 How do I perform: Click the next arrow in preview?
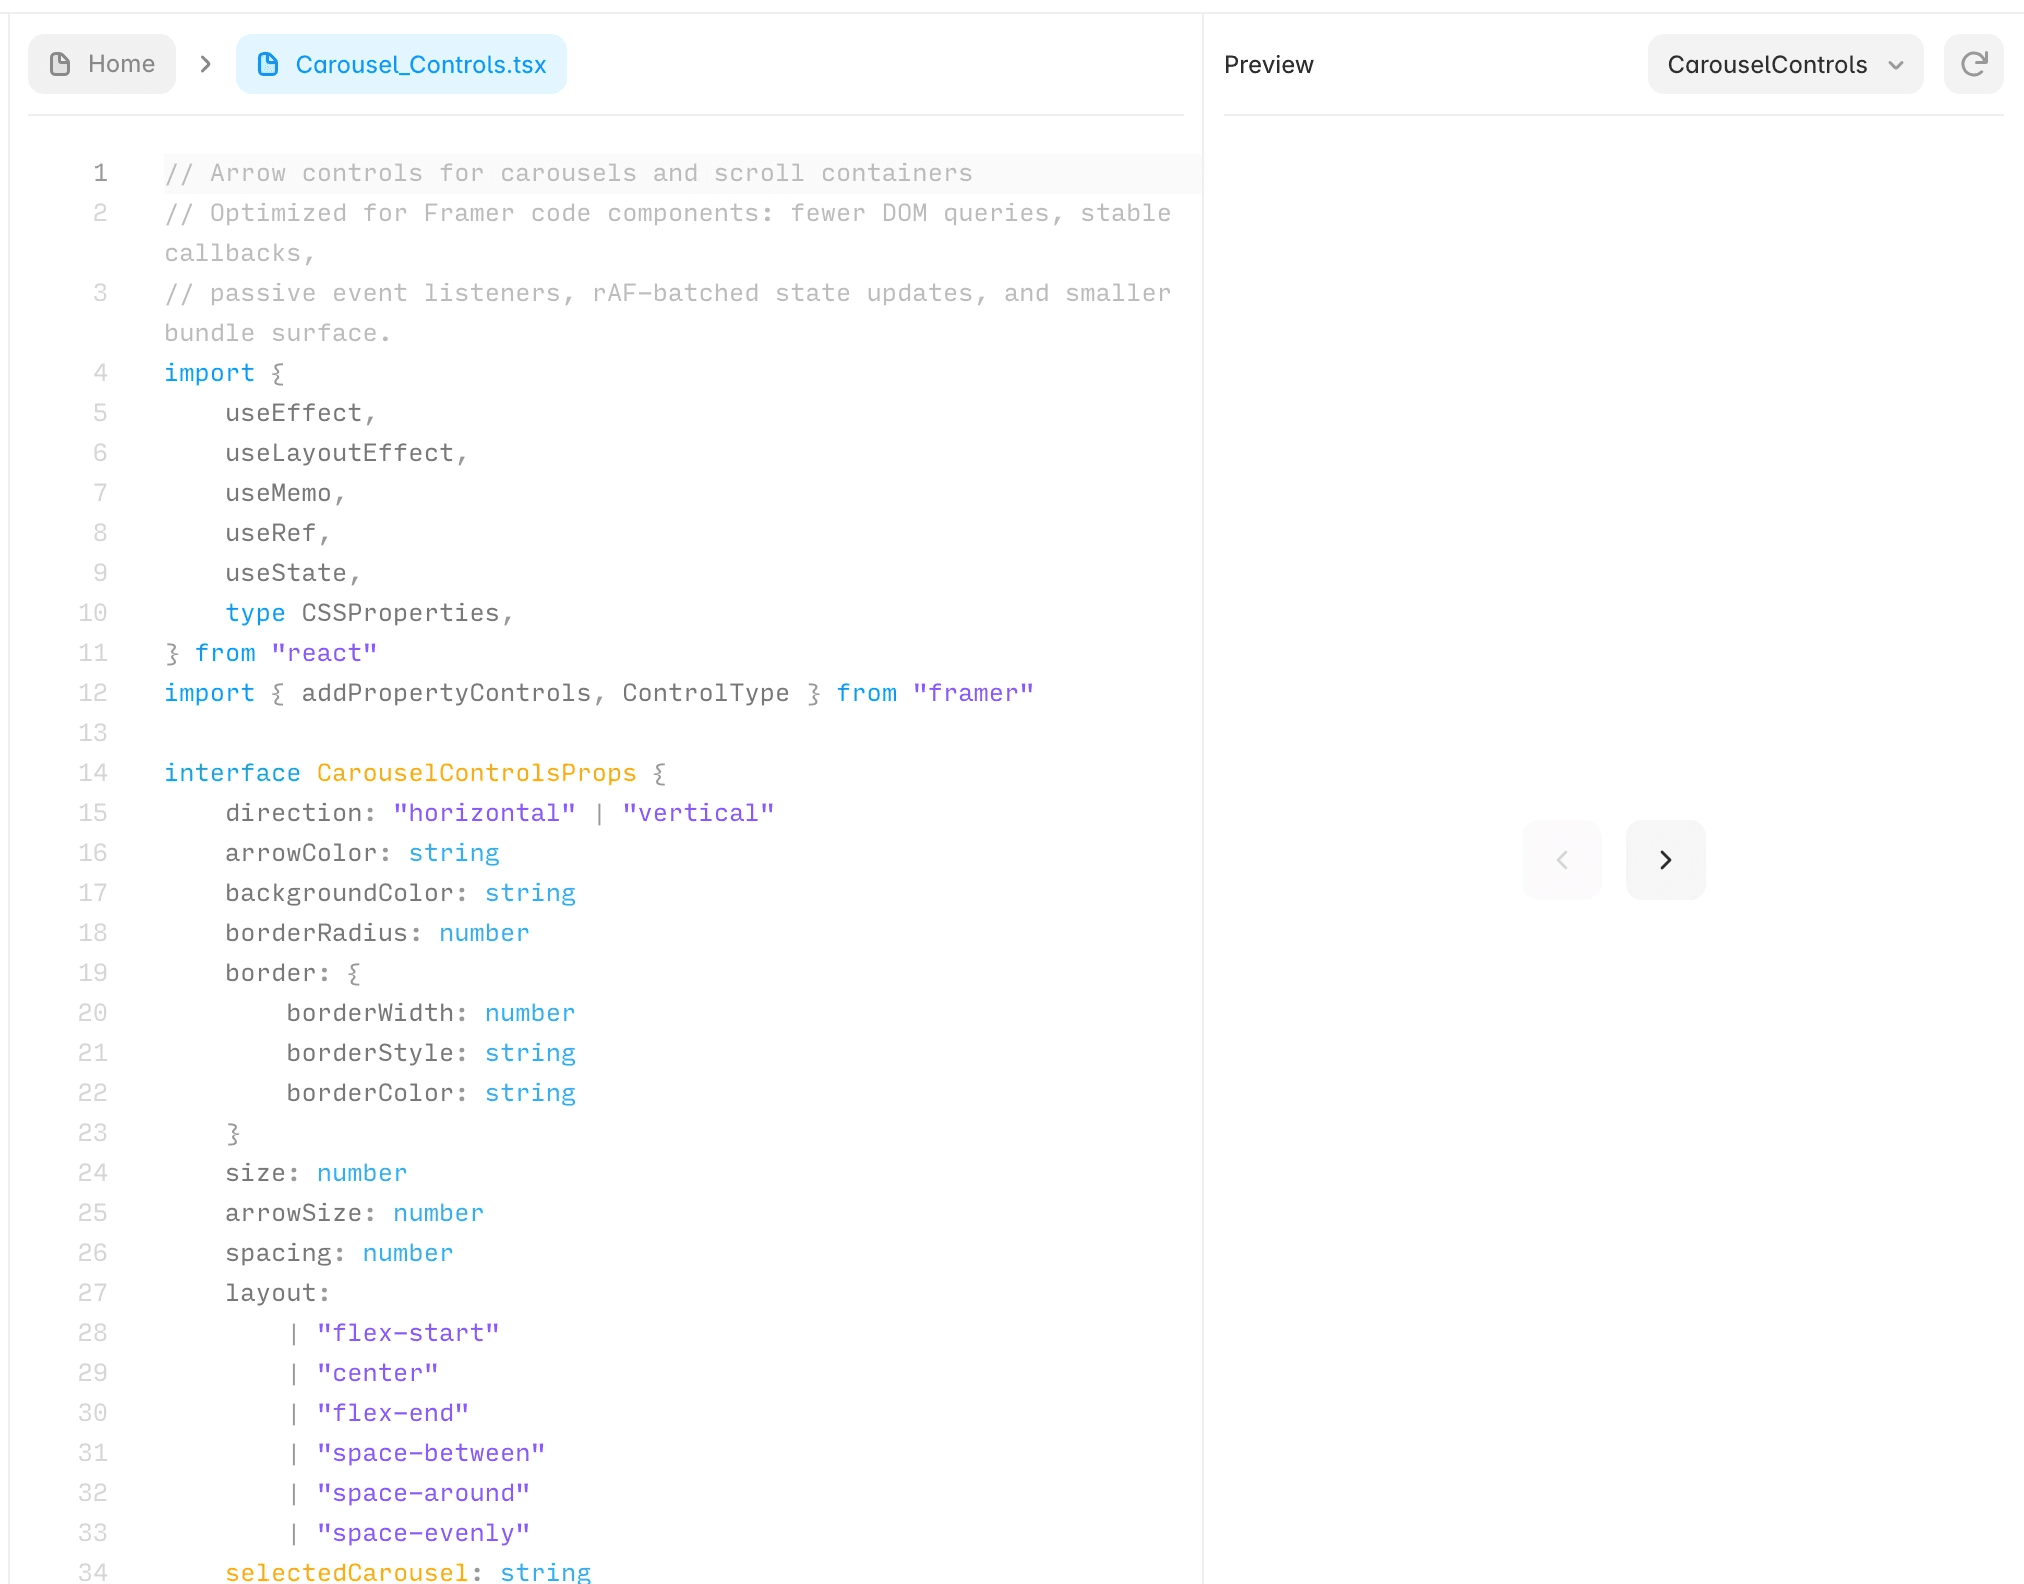click(1665, 860)
